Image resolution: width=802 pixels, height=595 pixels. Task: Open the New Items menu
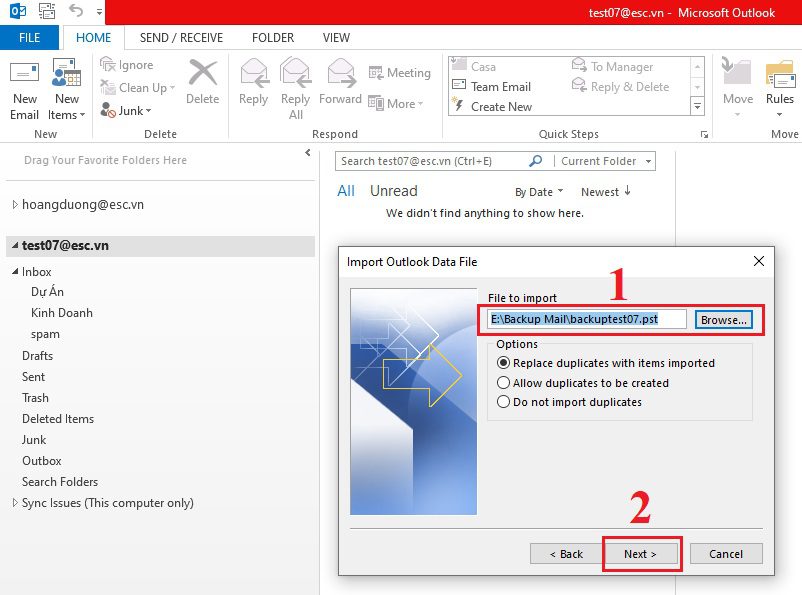pyautogui.click(x=66, y=90)
